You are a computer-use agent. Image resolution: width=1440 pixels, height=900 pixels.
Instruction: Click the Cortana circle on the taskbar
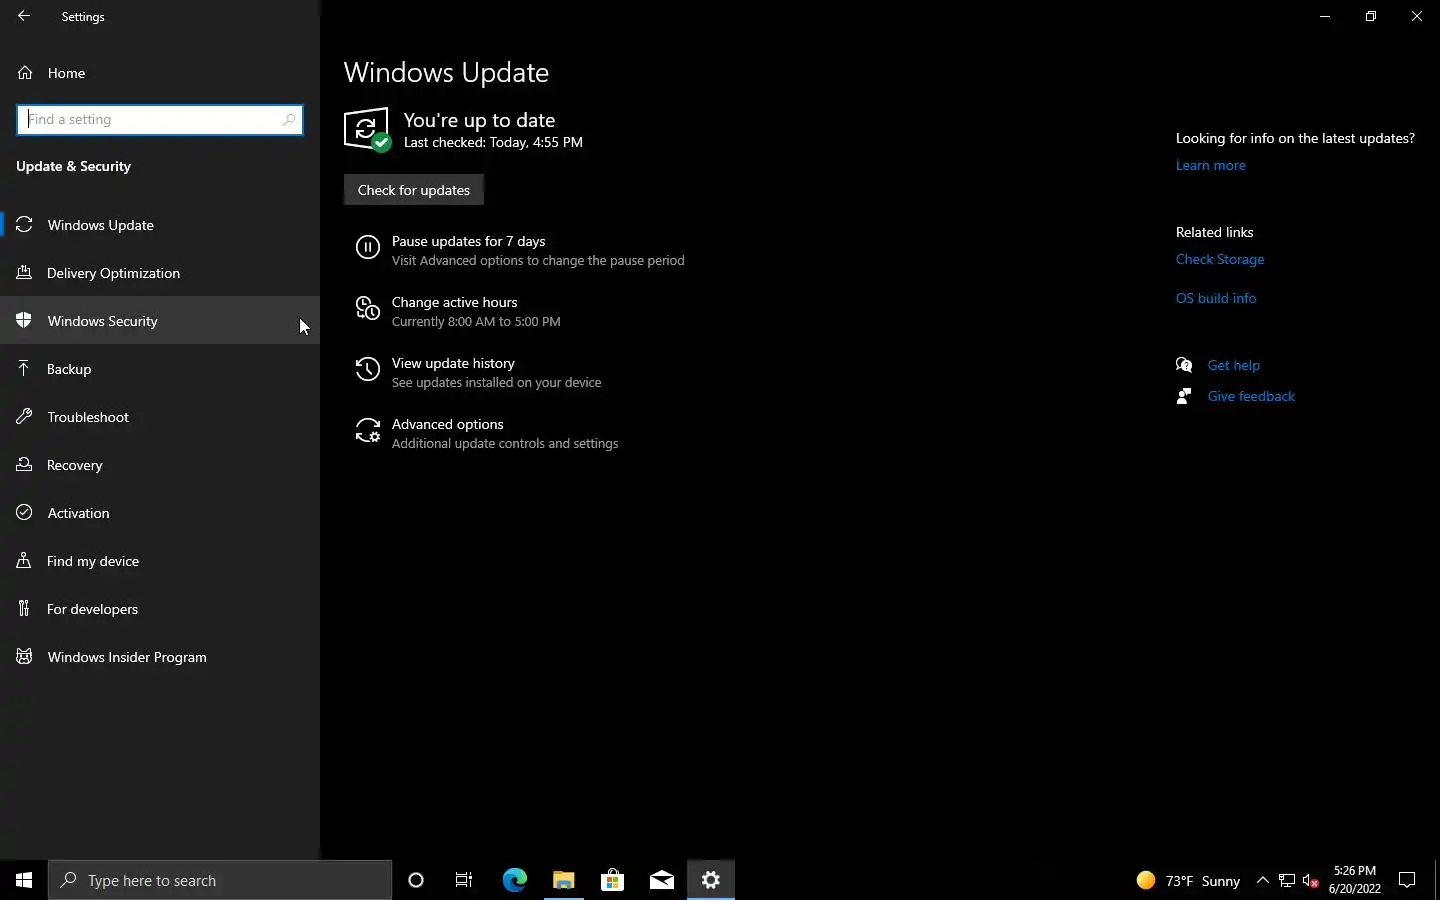(x=416, y=880)
